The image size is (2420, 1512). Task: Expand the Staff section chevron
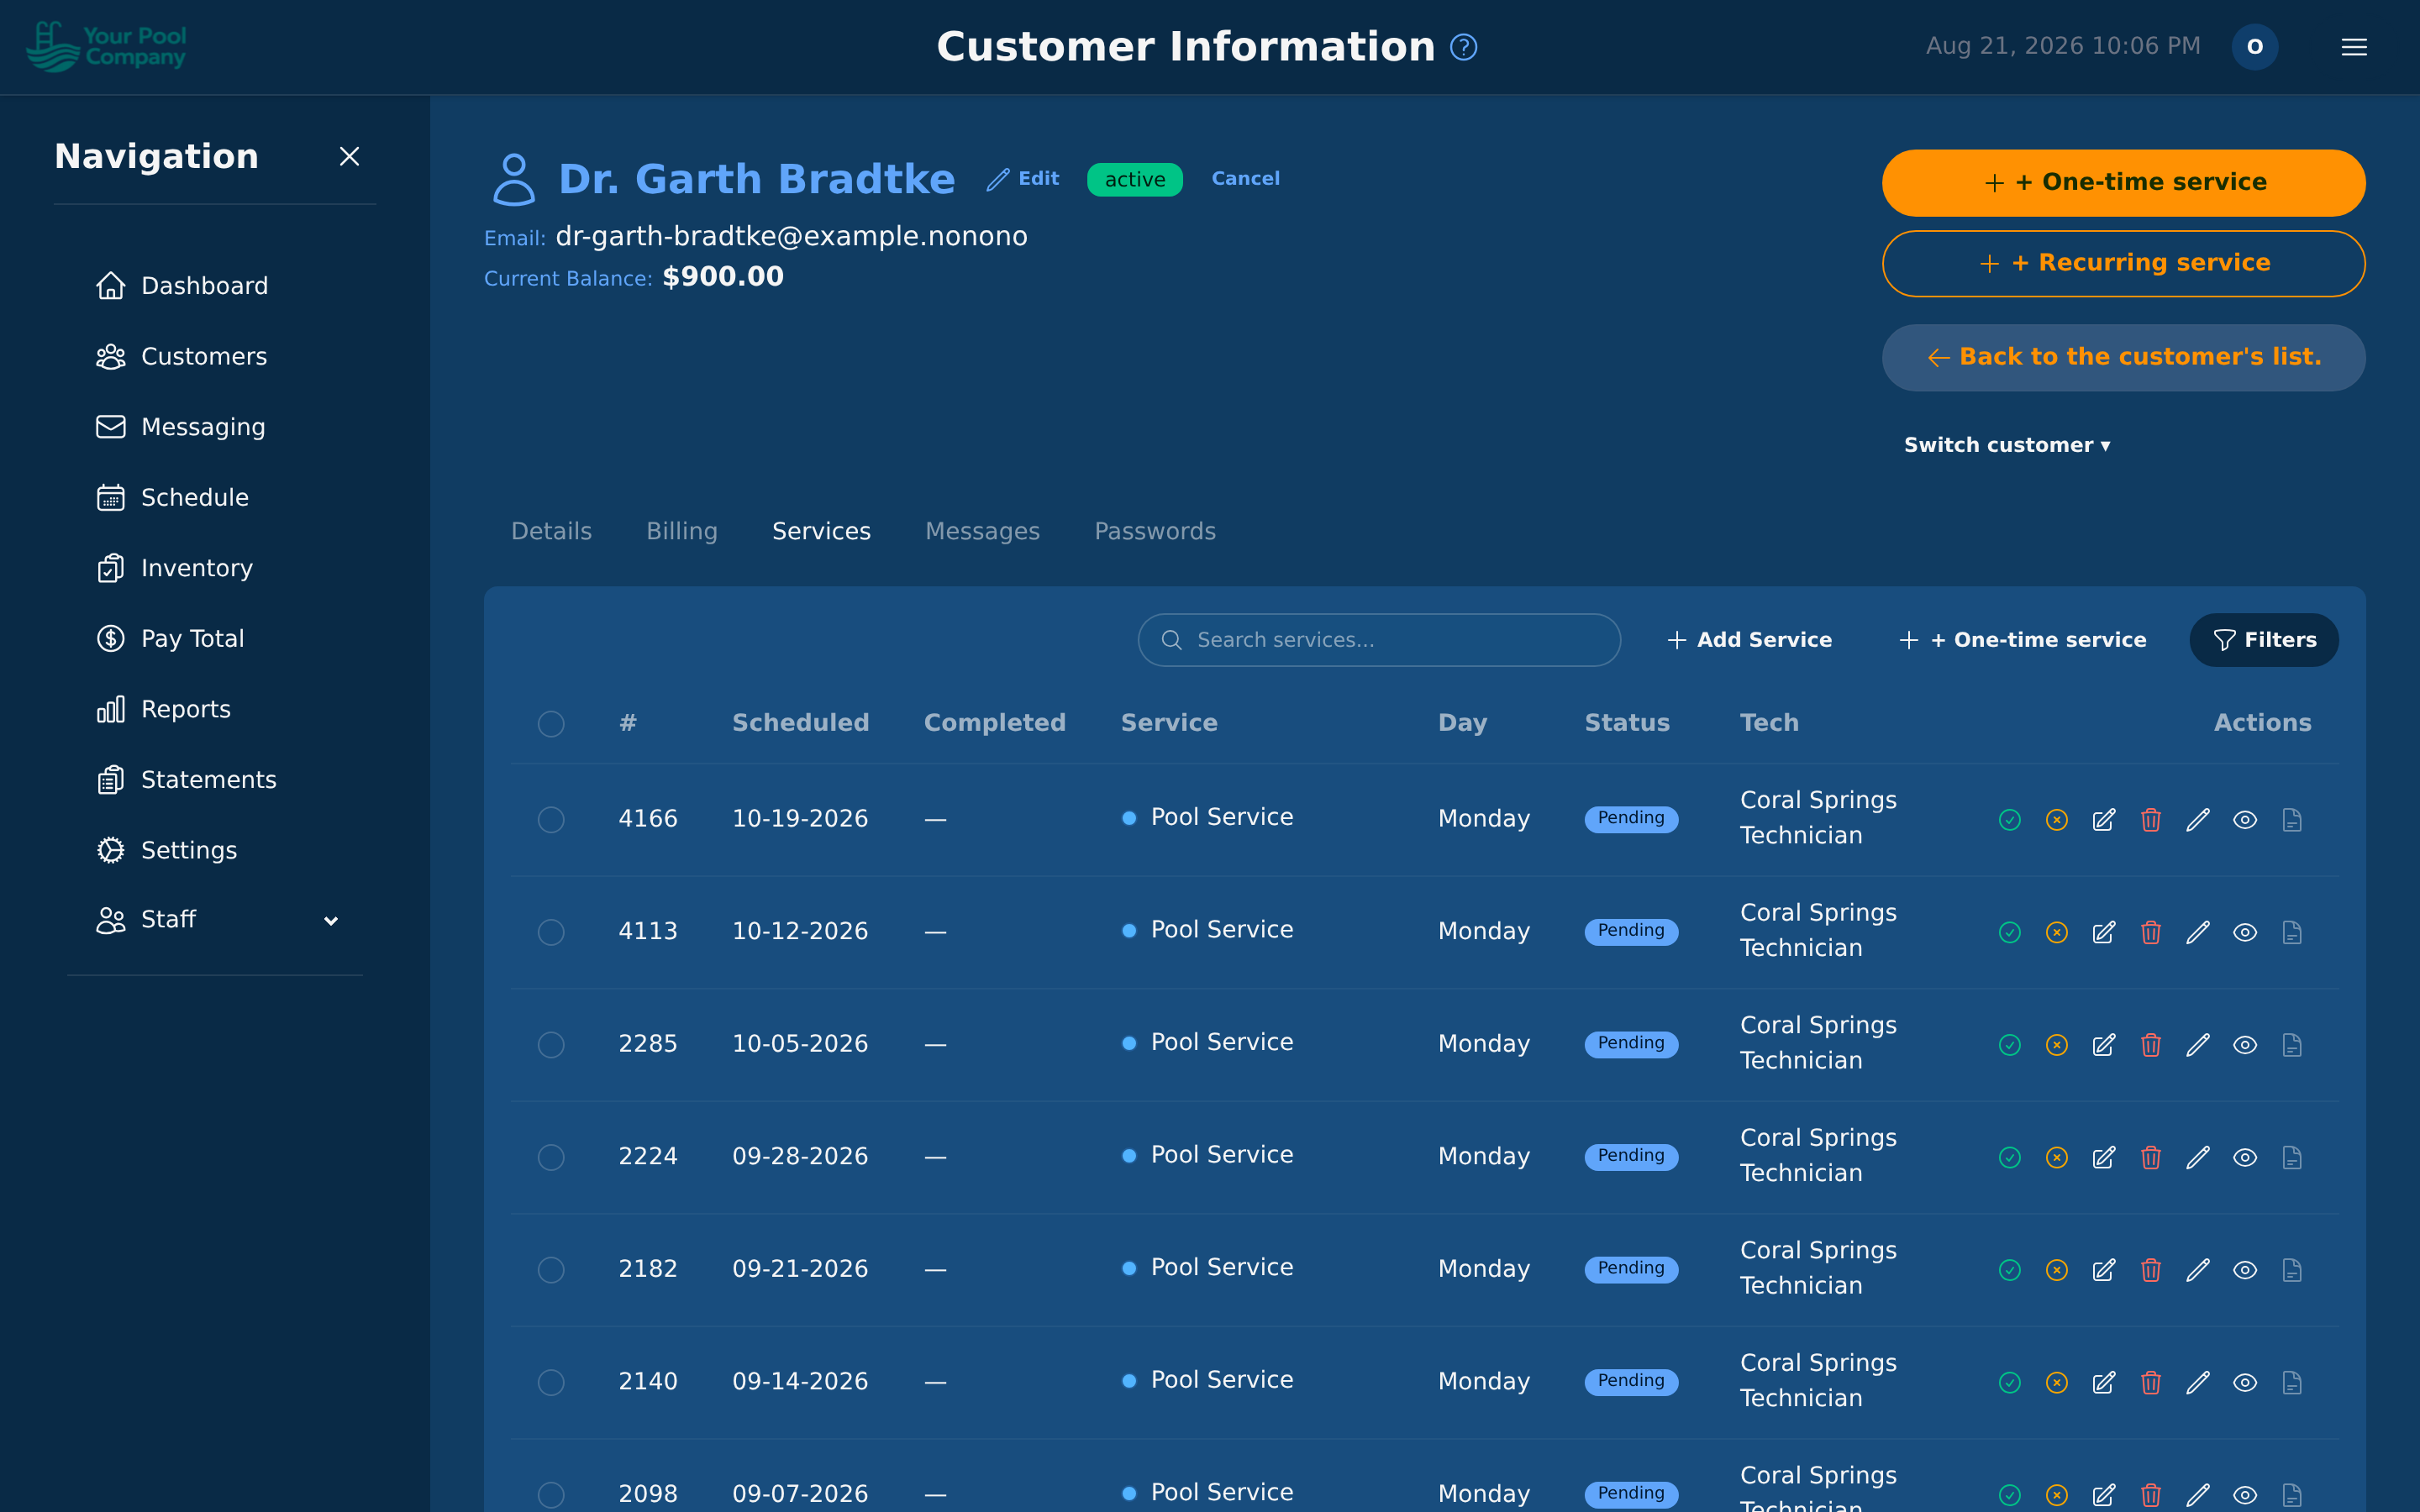[331, 921]
